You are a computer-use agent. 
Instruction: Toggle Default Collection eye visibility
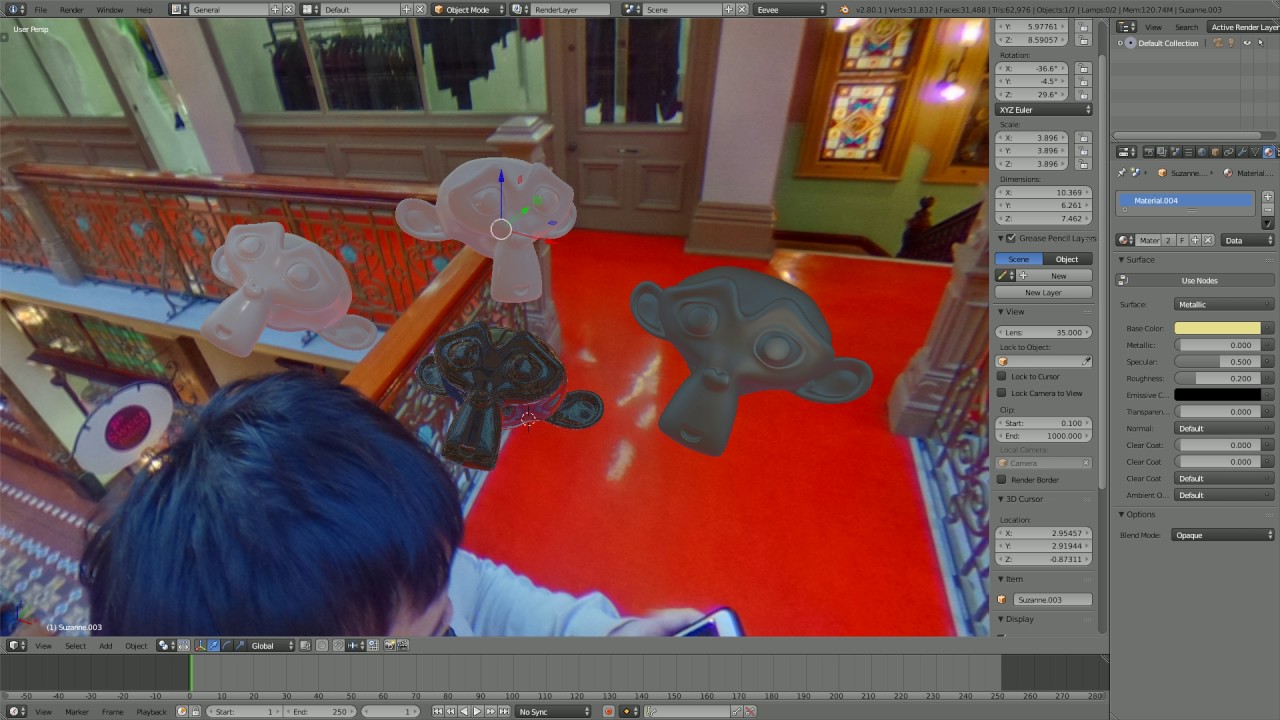pos(1246,43)
